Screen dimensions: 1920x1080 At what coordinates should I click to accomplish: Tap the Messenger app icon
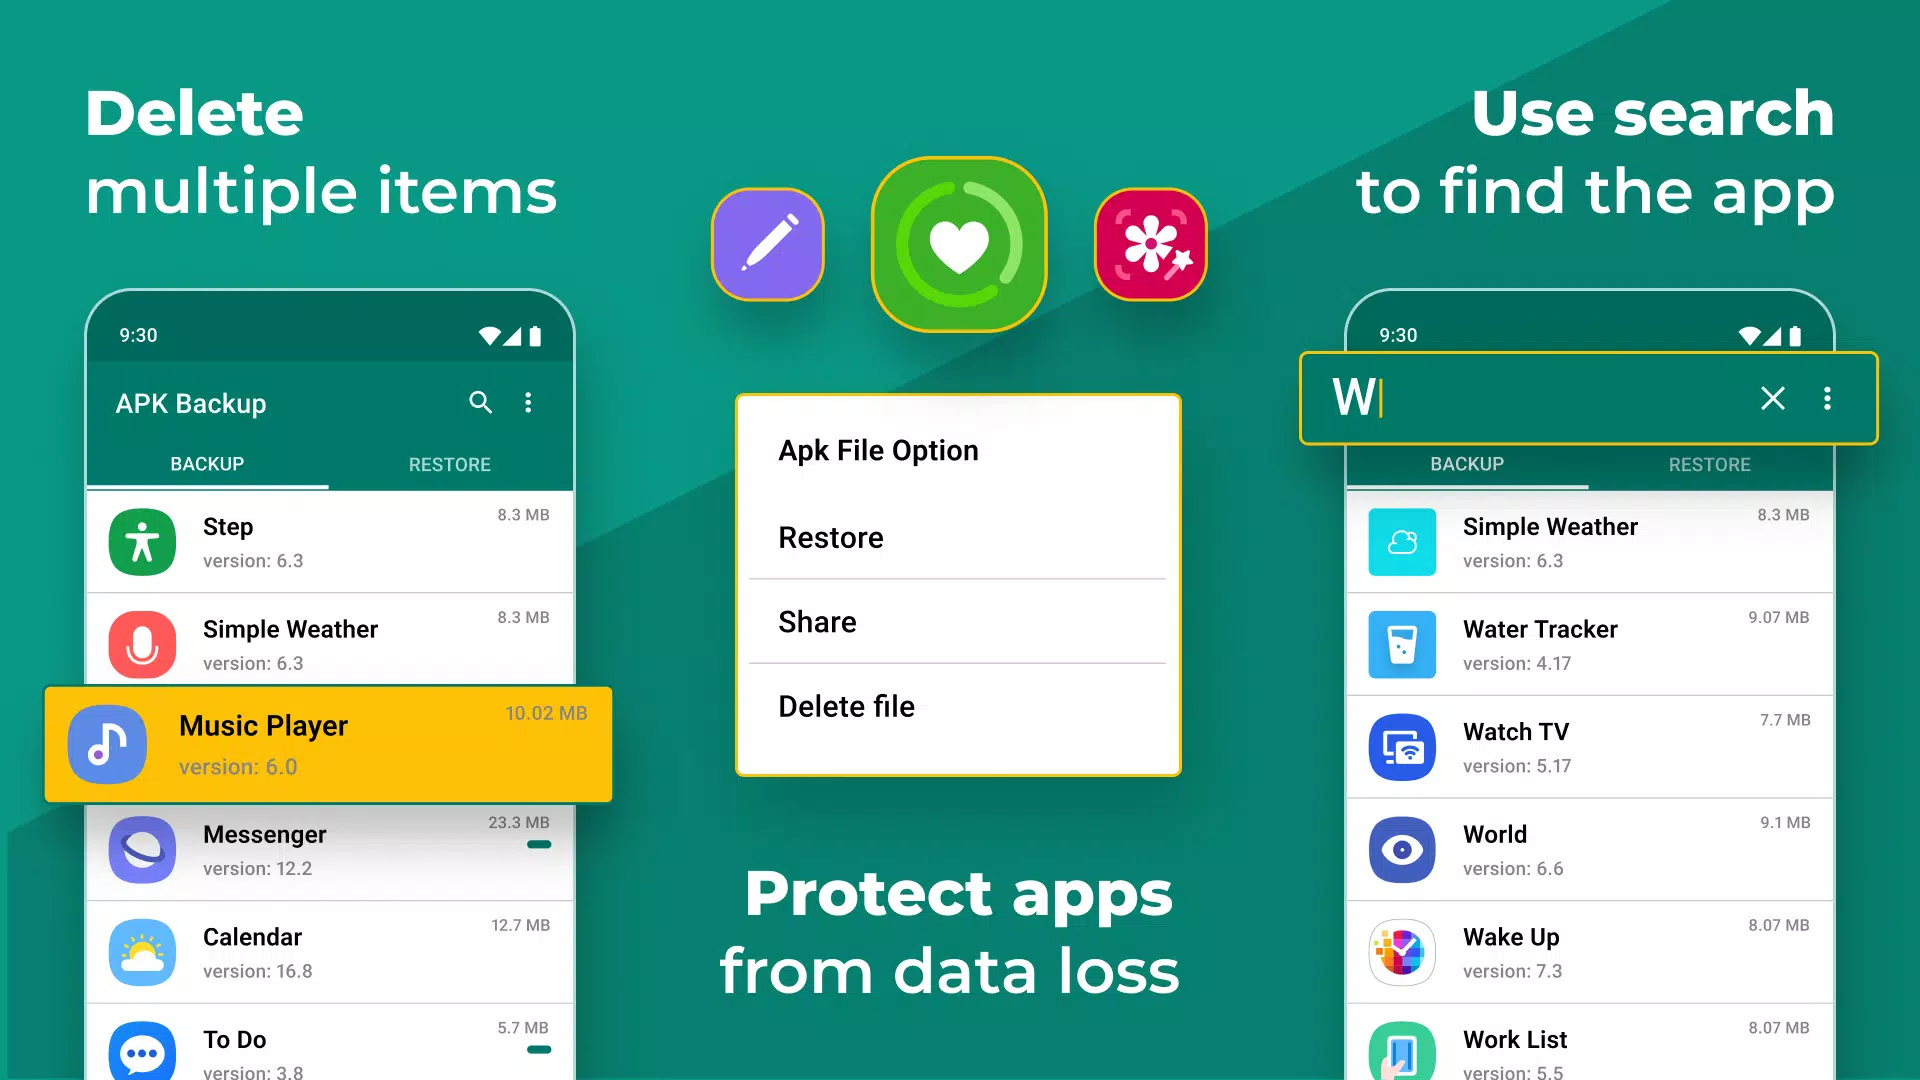(x=142, y=849)
